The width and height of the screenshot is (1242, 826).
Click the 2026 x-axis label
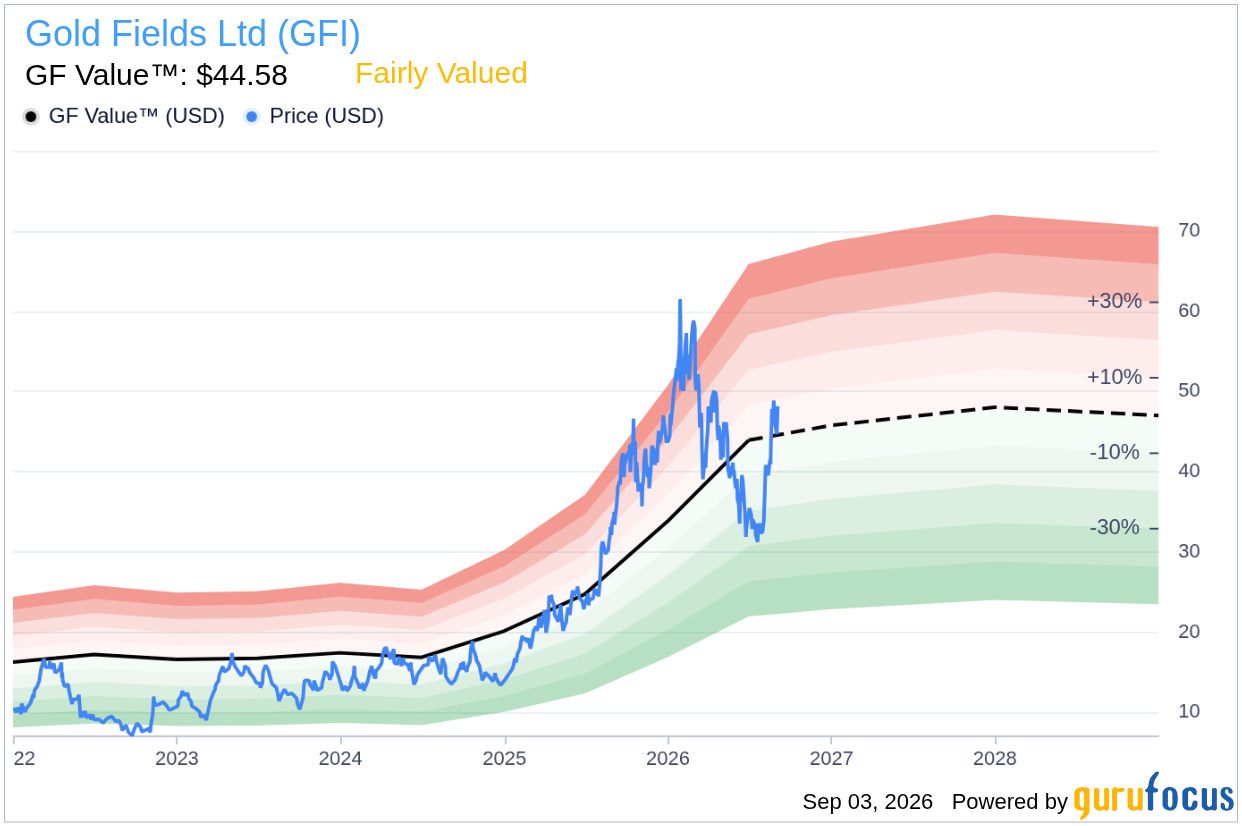tap(667, 758)
